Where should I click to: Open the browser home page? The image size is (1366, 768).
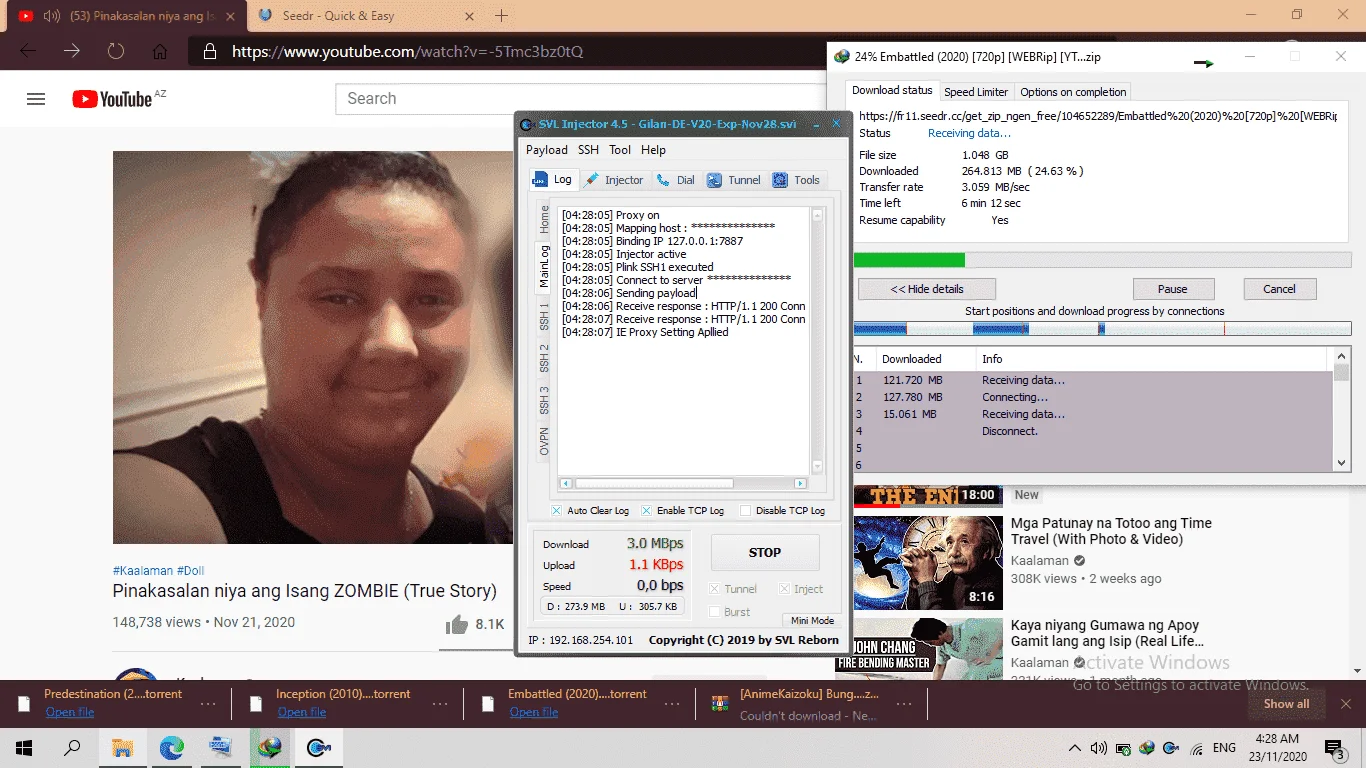pos(160,51)
